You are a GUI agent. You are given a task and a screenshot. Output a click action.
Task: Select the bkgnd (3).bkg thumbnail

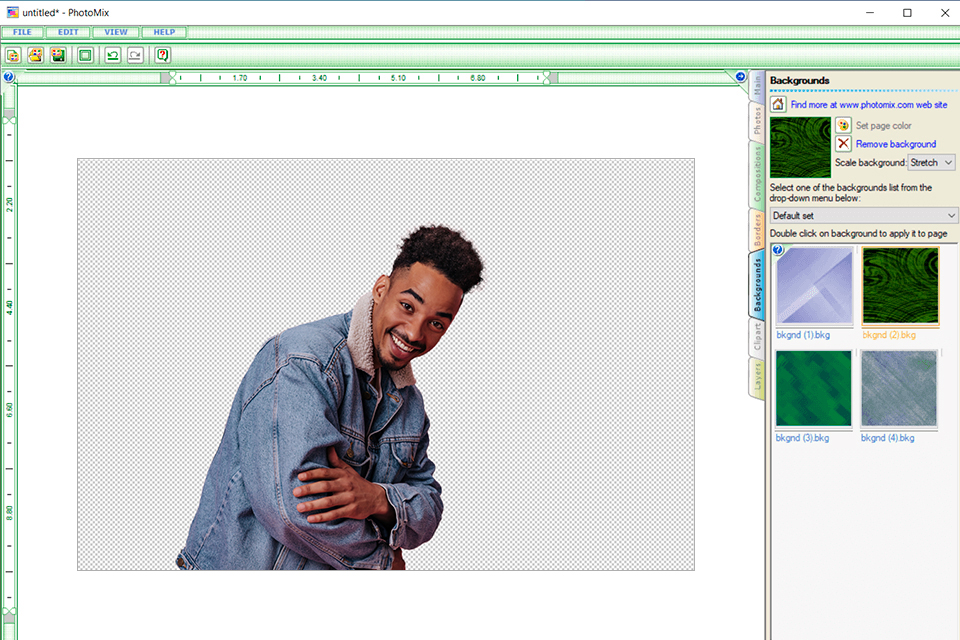tap(813, 388)
